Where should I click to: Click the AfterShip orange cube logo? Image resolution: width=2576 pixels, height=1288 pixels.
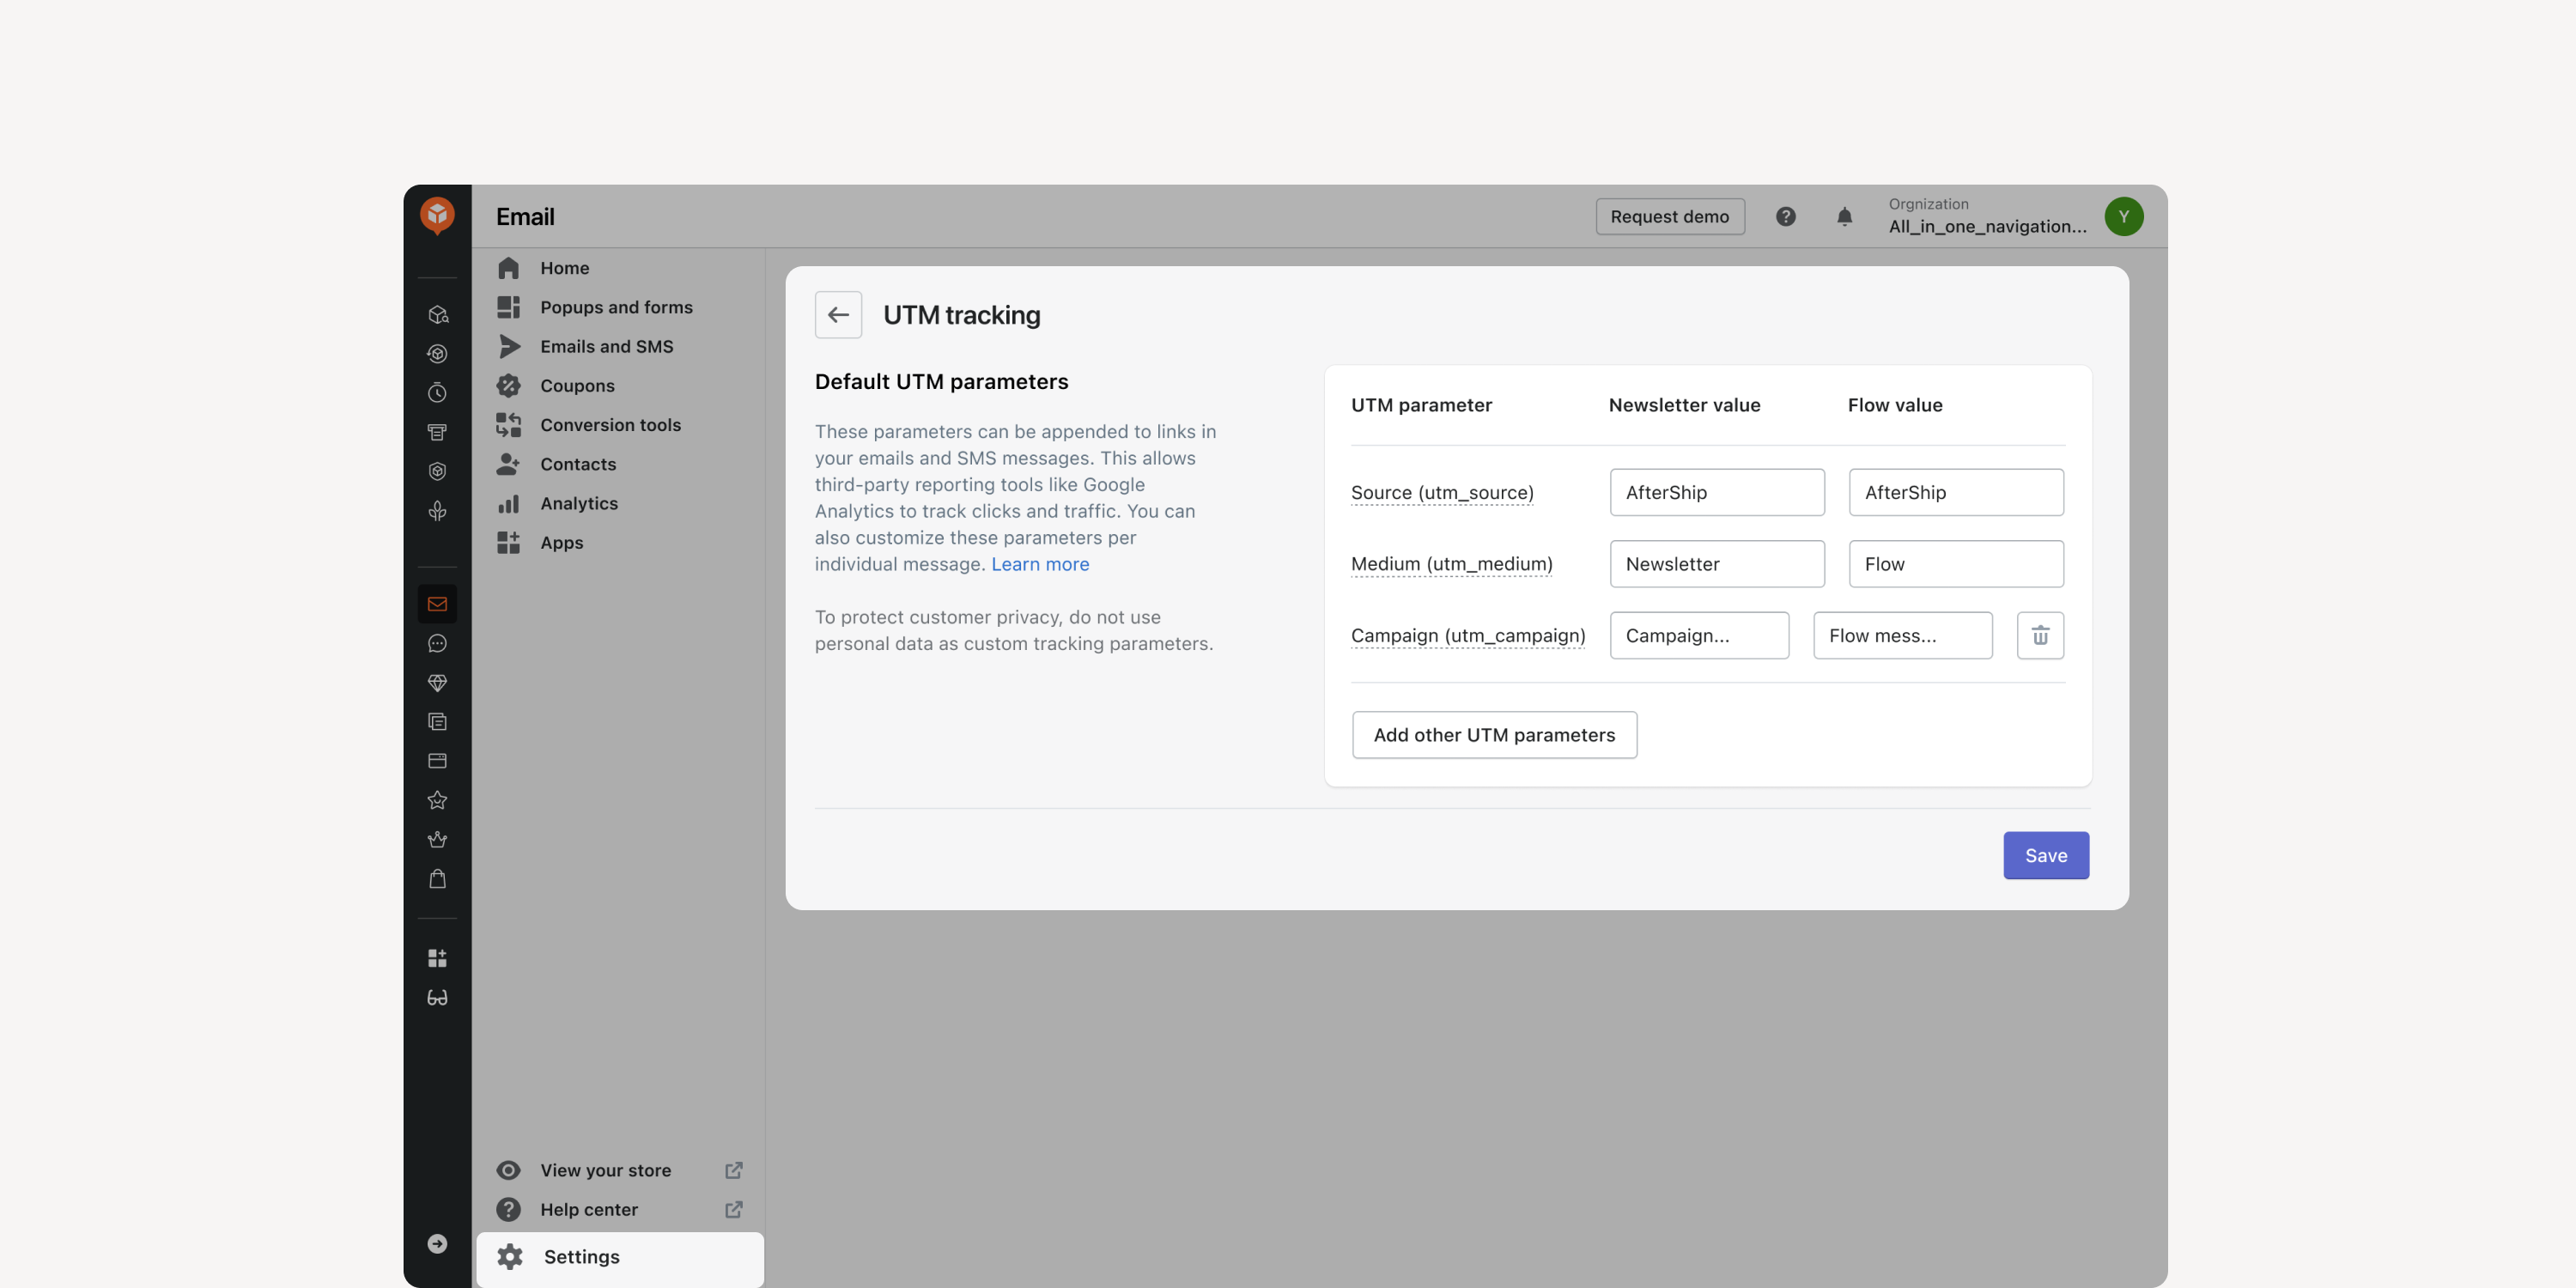pyautogui.click(x=437, y=215)
